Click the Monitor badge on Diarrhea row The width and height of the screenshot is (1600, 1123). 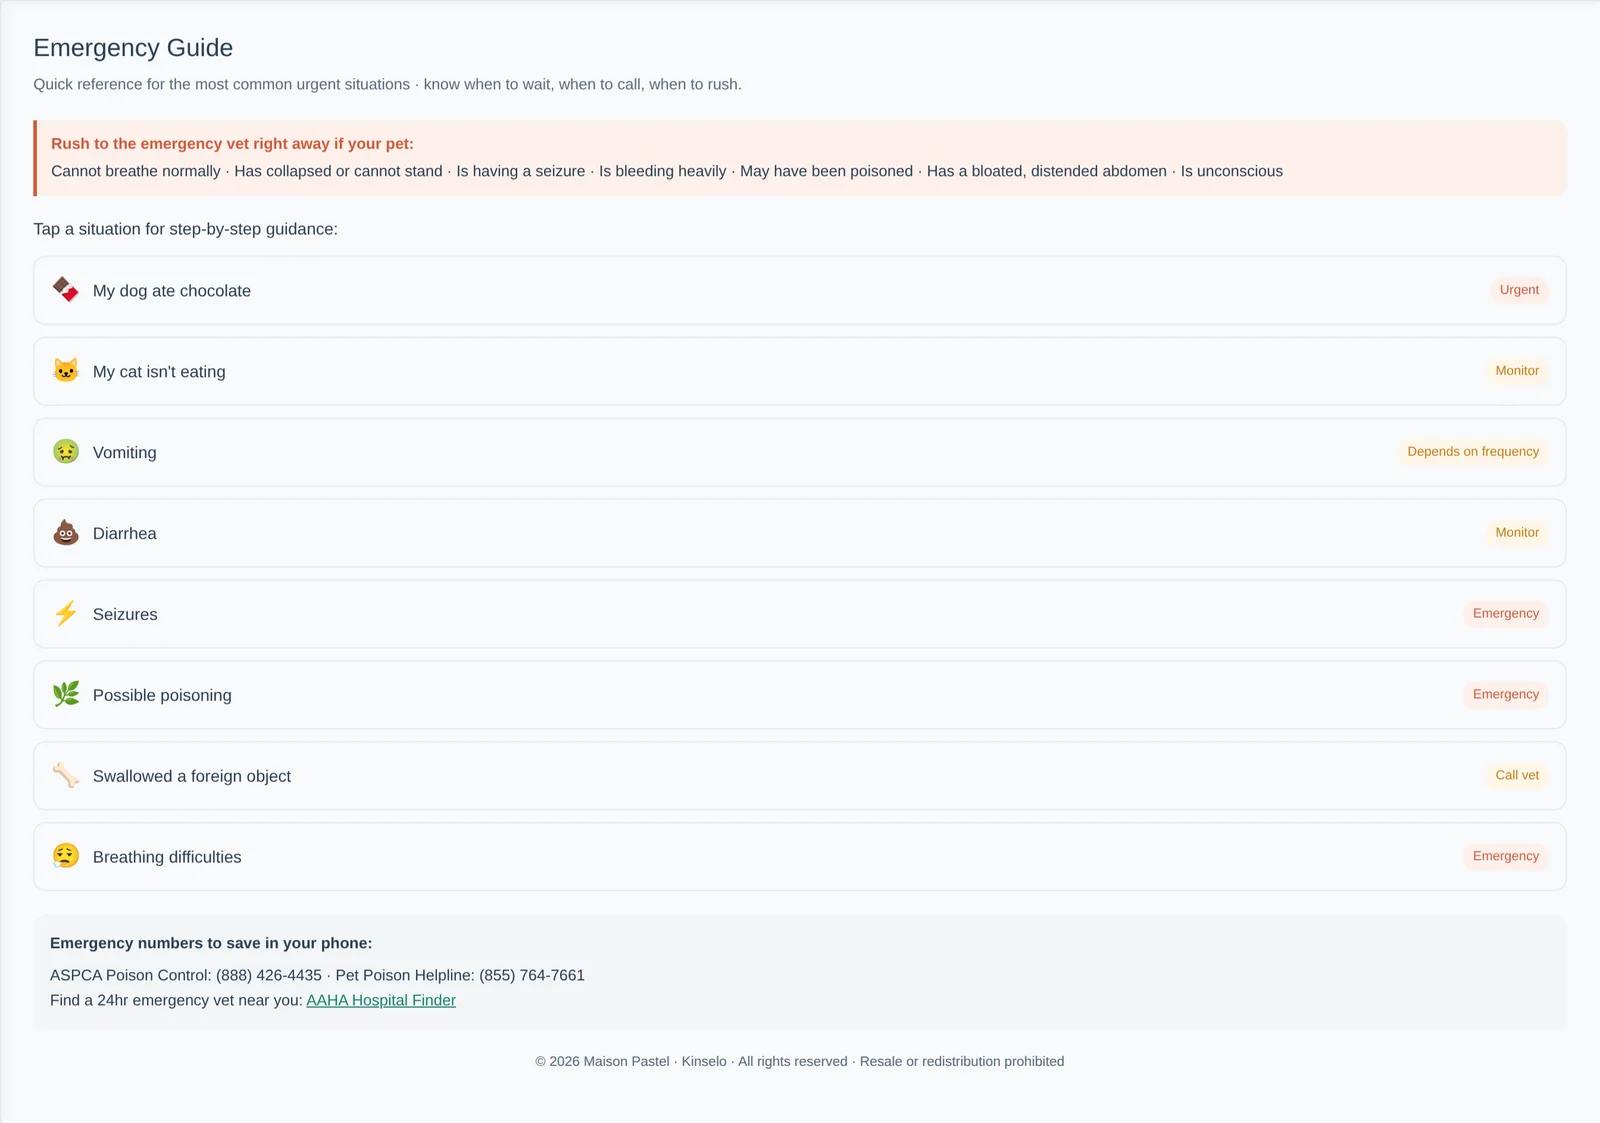[1517, 533]
